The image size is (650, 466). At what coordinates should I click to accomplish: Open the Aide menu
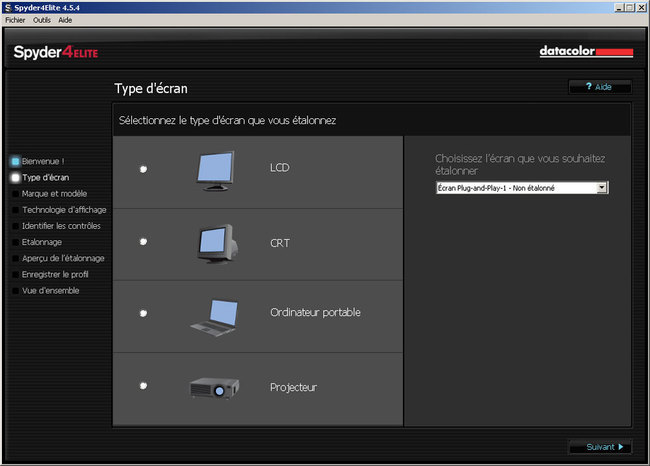[x=65, y=20]
